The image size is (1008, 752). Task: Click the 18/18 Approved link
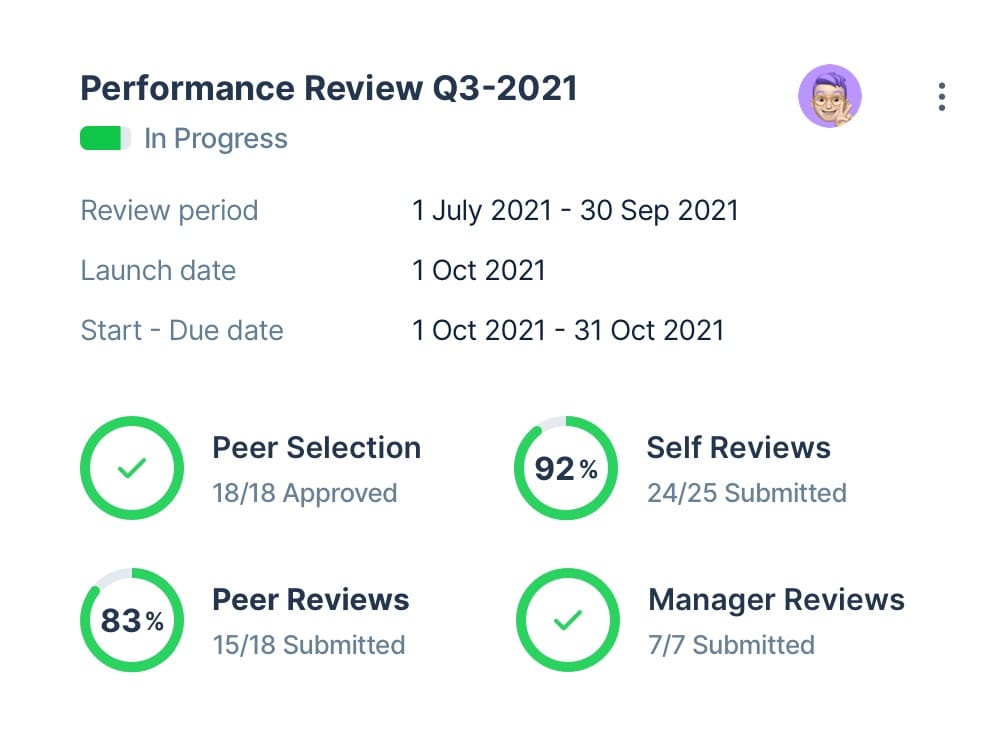(304, 492)
